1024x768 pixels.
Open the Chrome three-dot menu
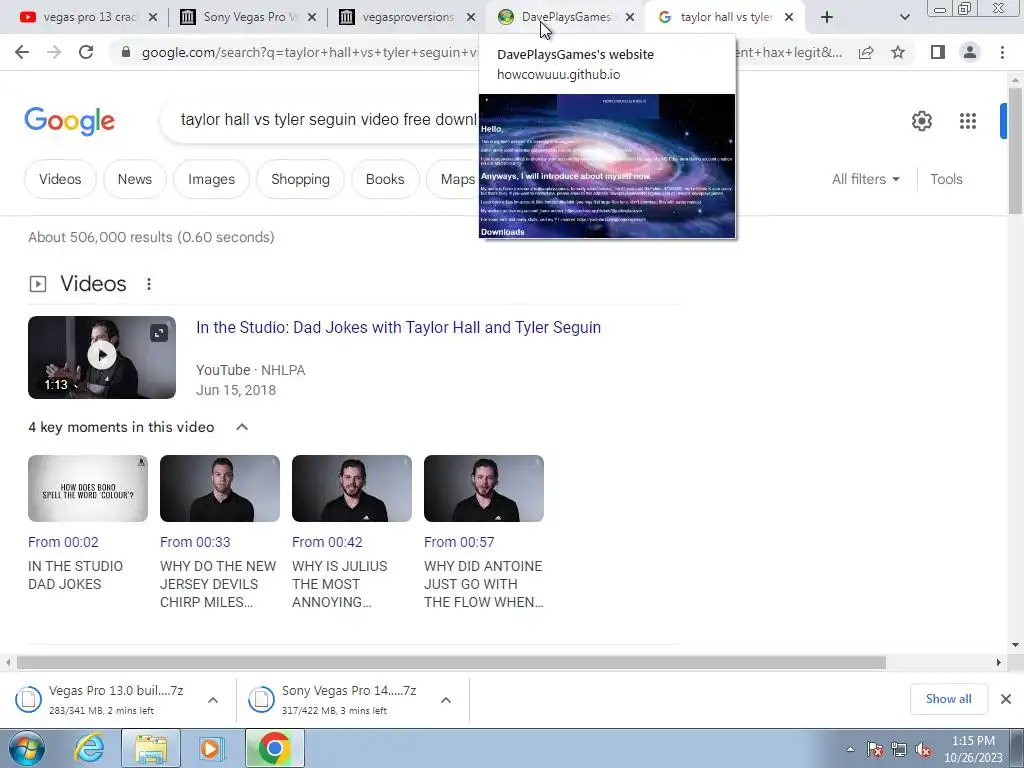(1002, 52)
